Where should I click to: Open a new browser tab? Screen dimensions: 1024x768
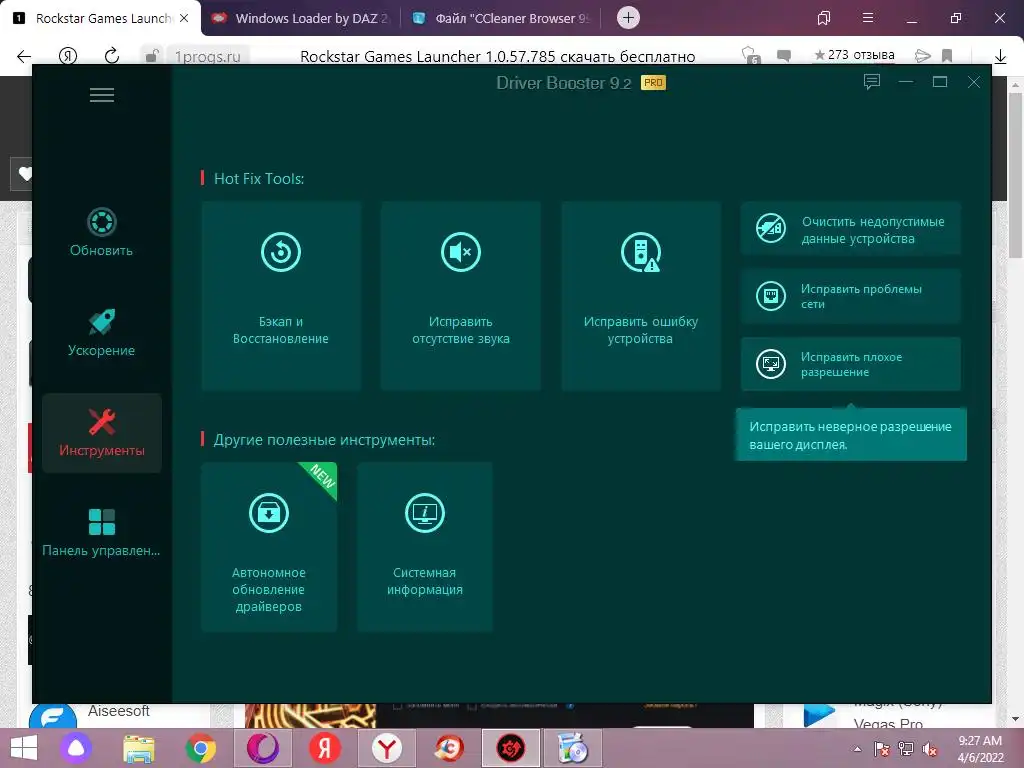[628, 18]
